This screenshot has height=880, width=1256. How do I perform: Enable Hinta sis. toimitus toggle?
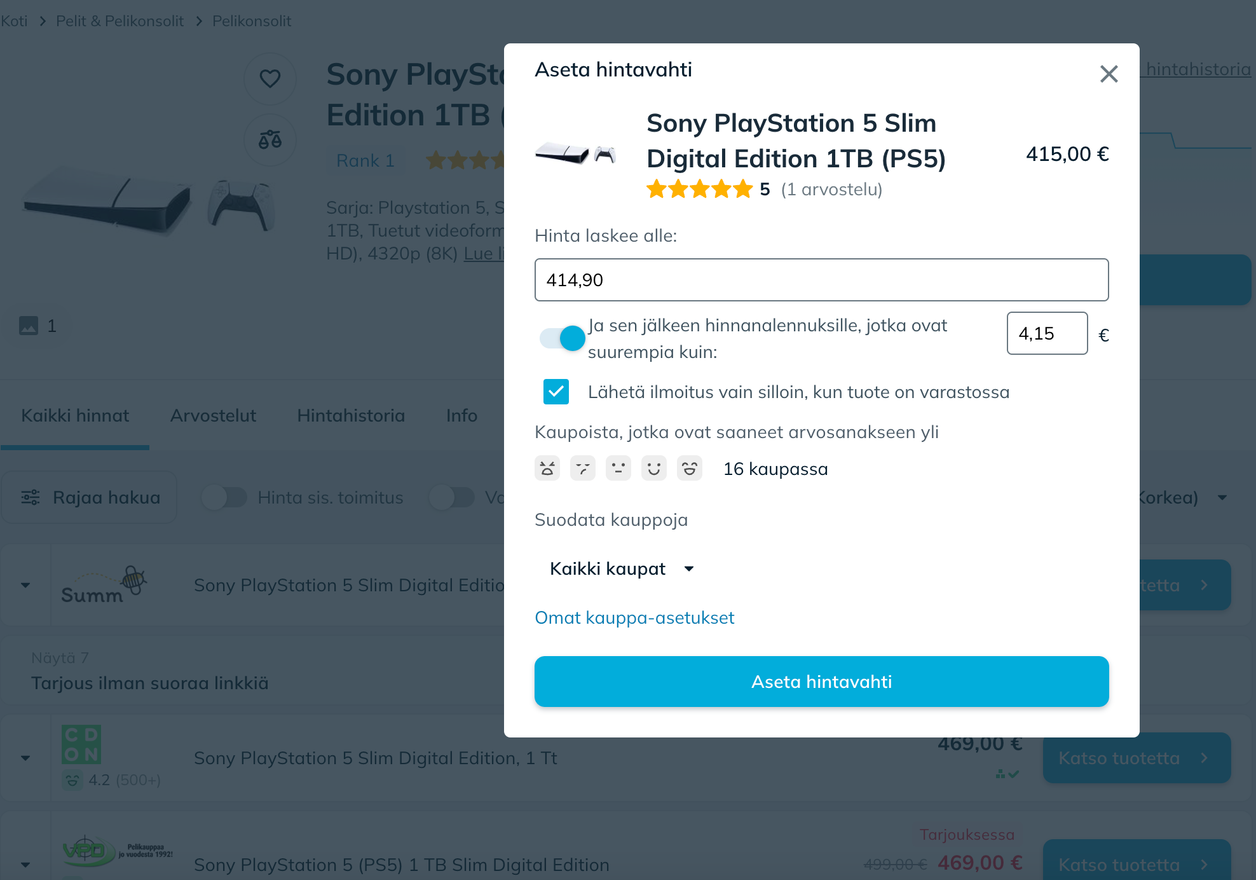pos(224,497)
